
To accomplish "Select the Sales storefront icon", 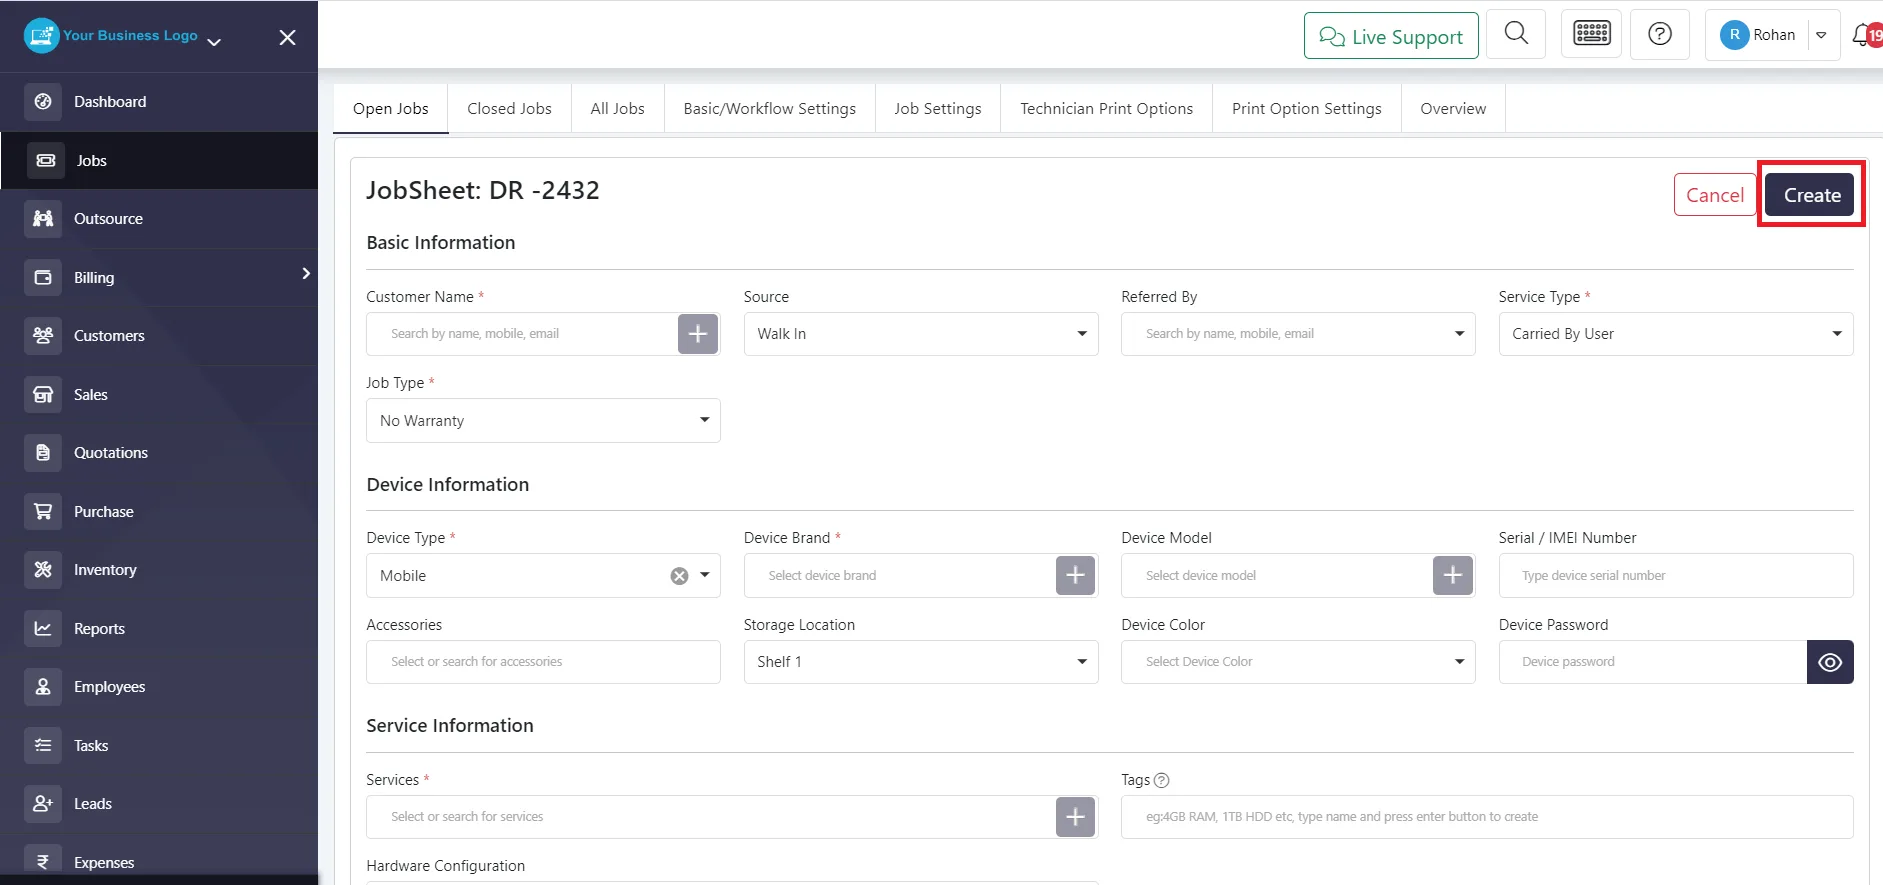I will (x=43, y=394).
